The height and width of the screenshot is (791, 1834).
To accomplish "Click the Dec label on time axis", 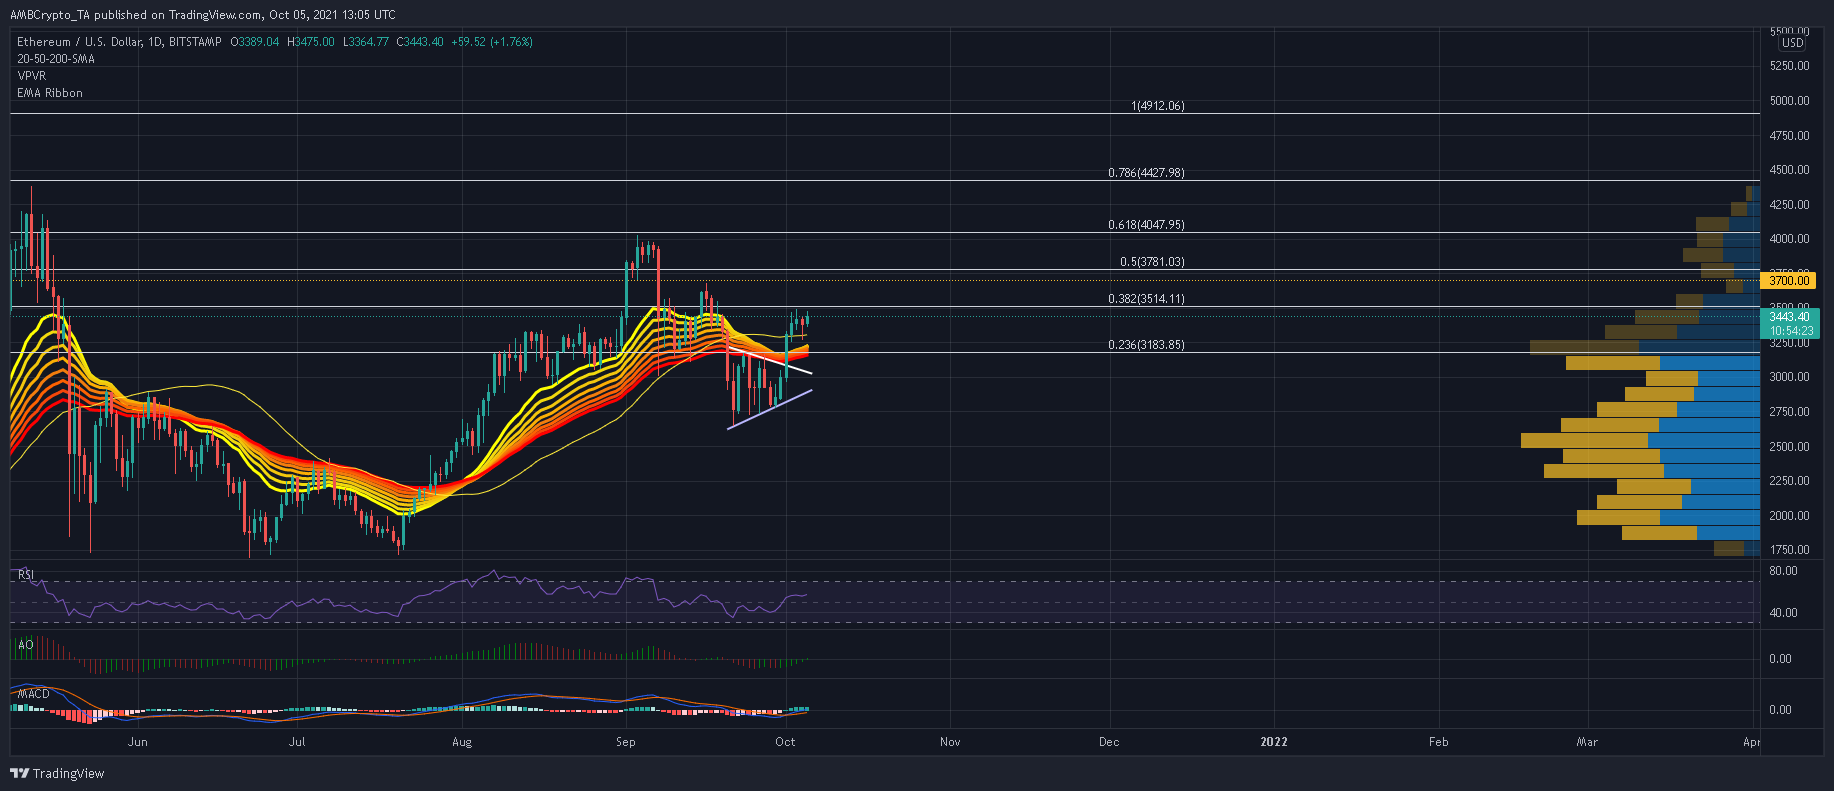I will [x=1109, y=742].
